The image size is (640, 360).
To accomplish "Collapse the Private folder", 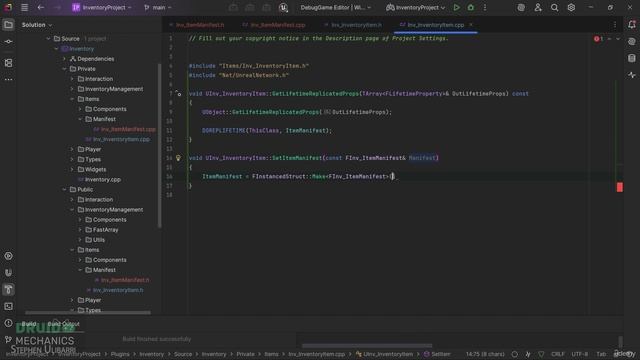I will 64,69.
